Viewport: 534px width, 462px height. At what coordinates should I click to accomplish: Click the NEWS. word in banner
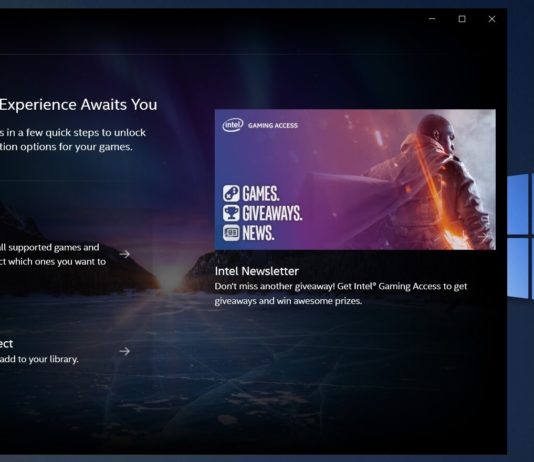point(258,233)
